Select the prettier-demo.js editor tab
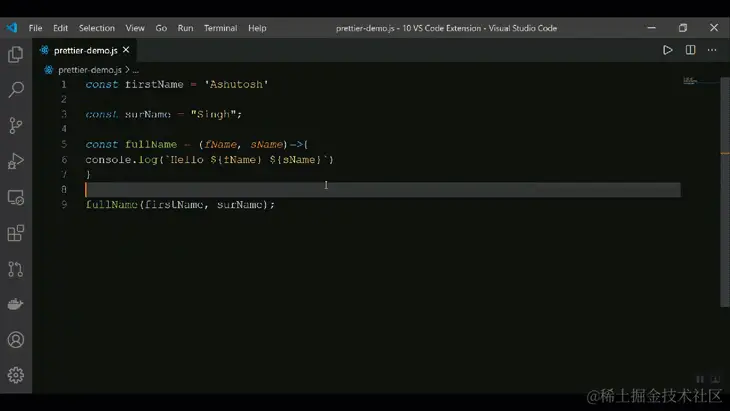Viewport: 730px width, 411px height. tap(85, 50)
